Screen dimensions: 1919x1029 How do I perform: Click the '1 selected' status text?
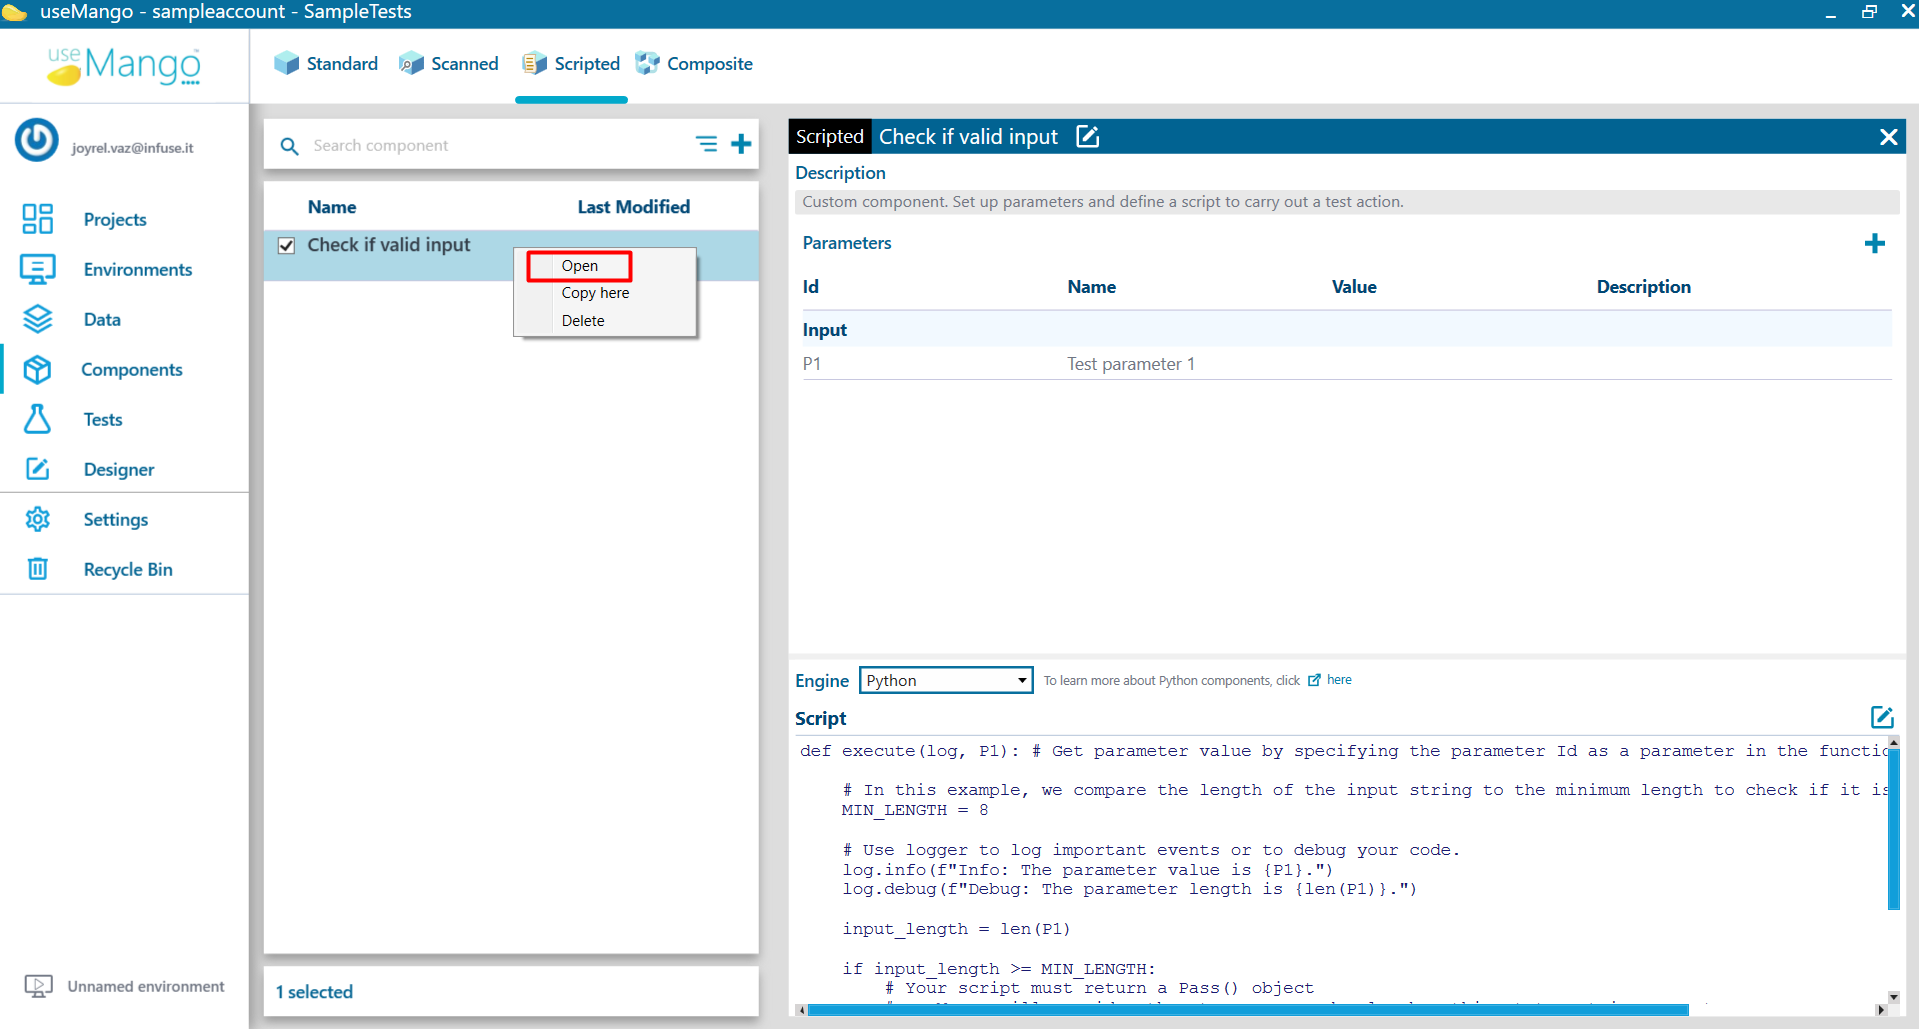click(314, 992)
